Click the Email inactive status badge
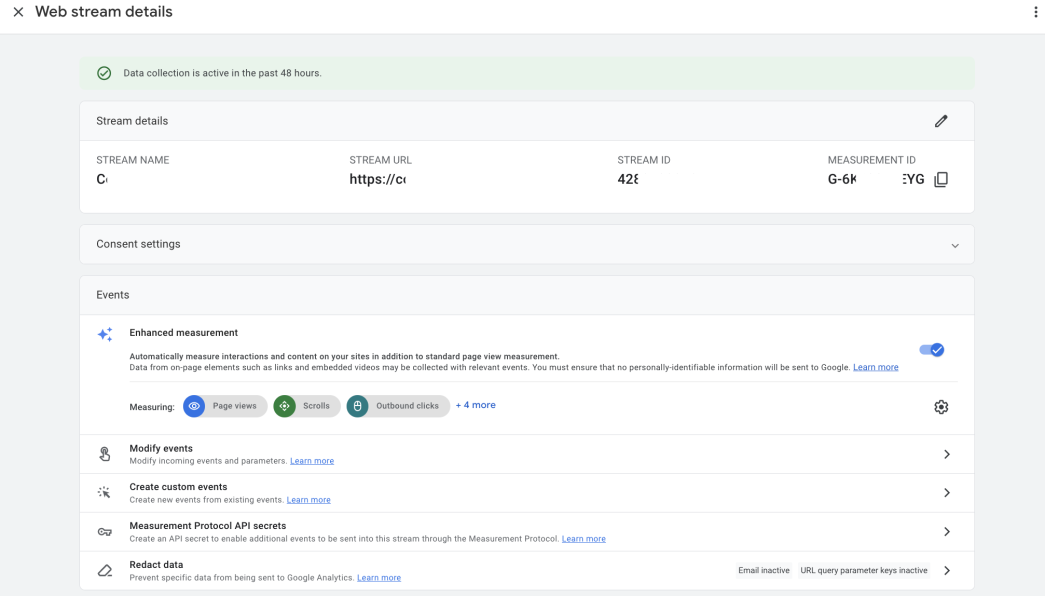 click(x=764, y=571)
